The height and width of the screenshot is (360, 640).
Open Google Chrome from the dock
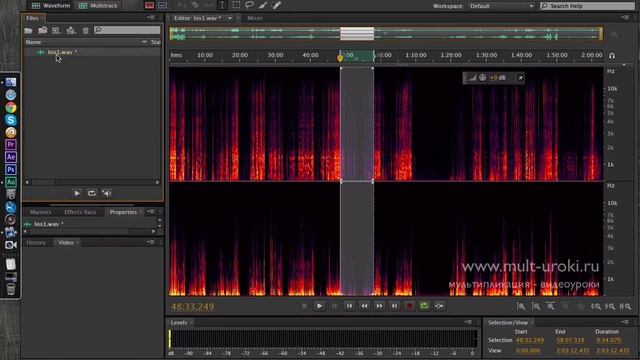[11, 107]
